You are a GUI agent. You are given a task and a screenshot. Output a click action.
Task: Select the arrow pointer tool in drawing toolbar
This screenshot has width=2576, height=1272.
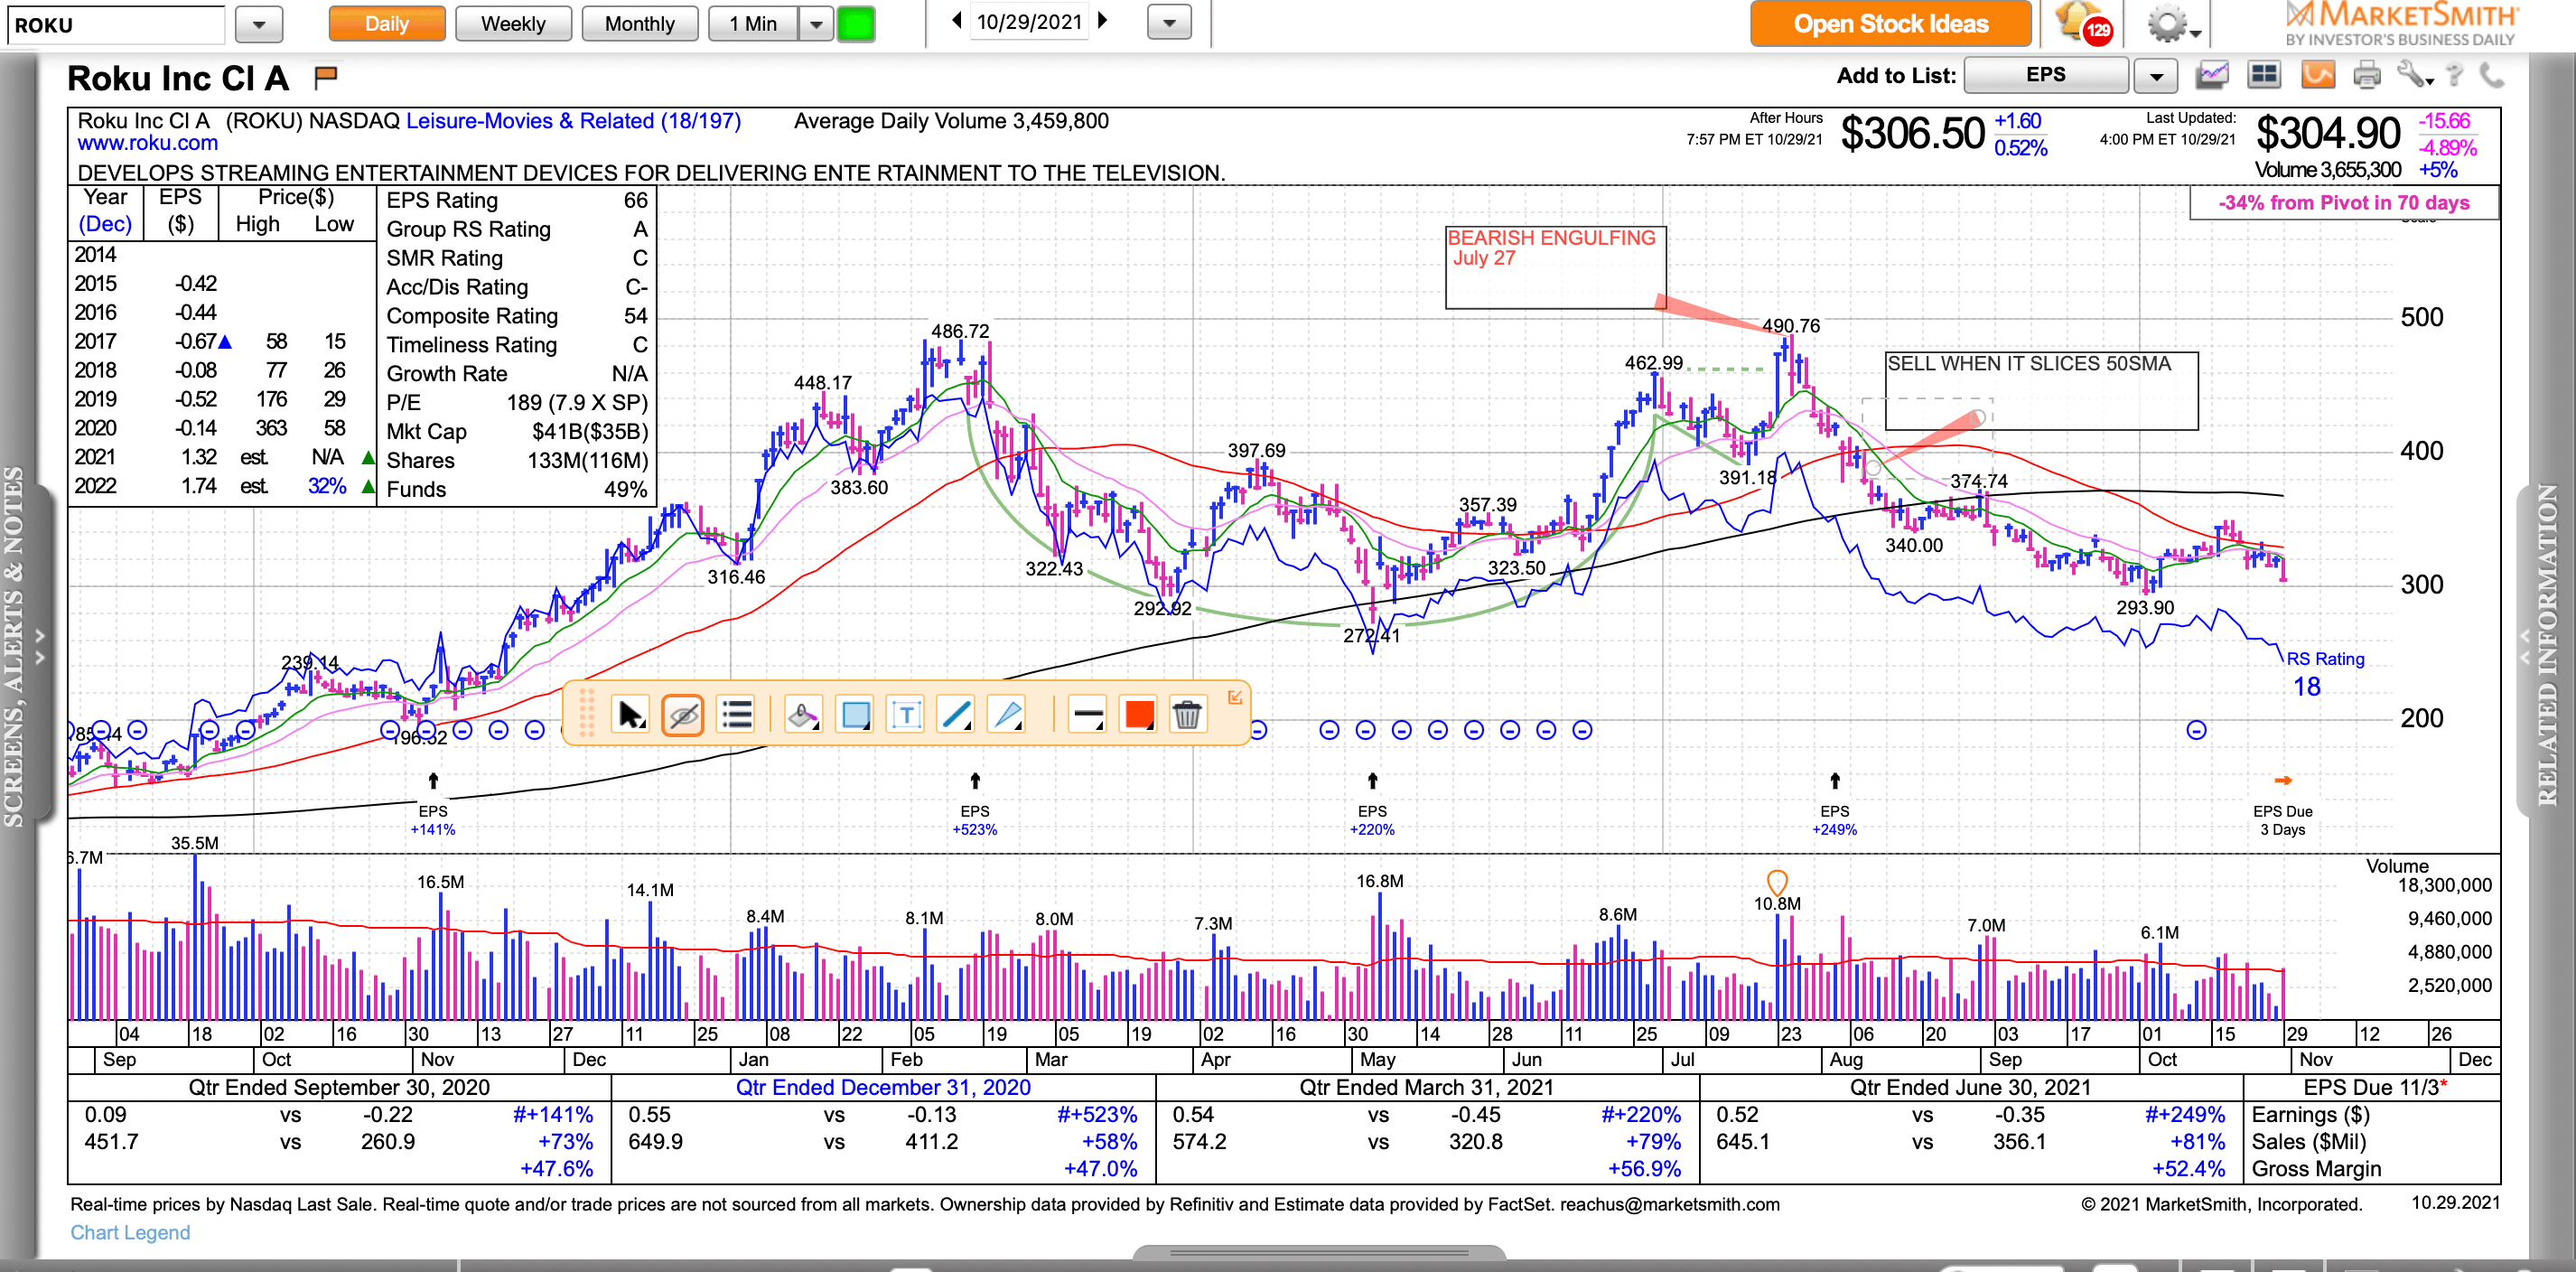[631, 715]
